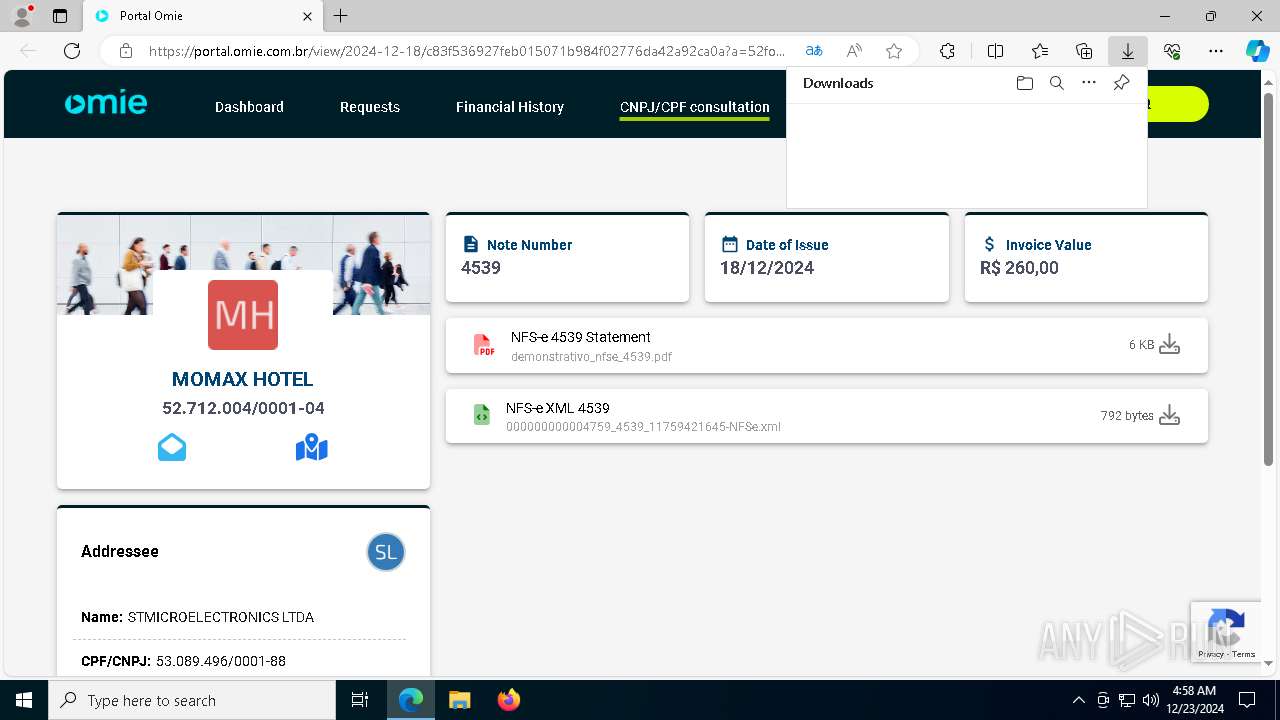Open the browser profile icon
1280x720 pixels.
22,16
